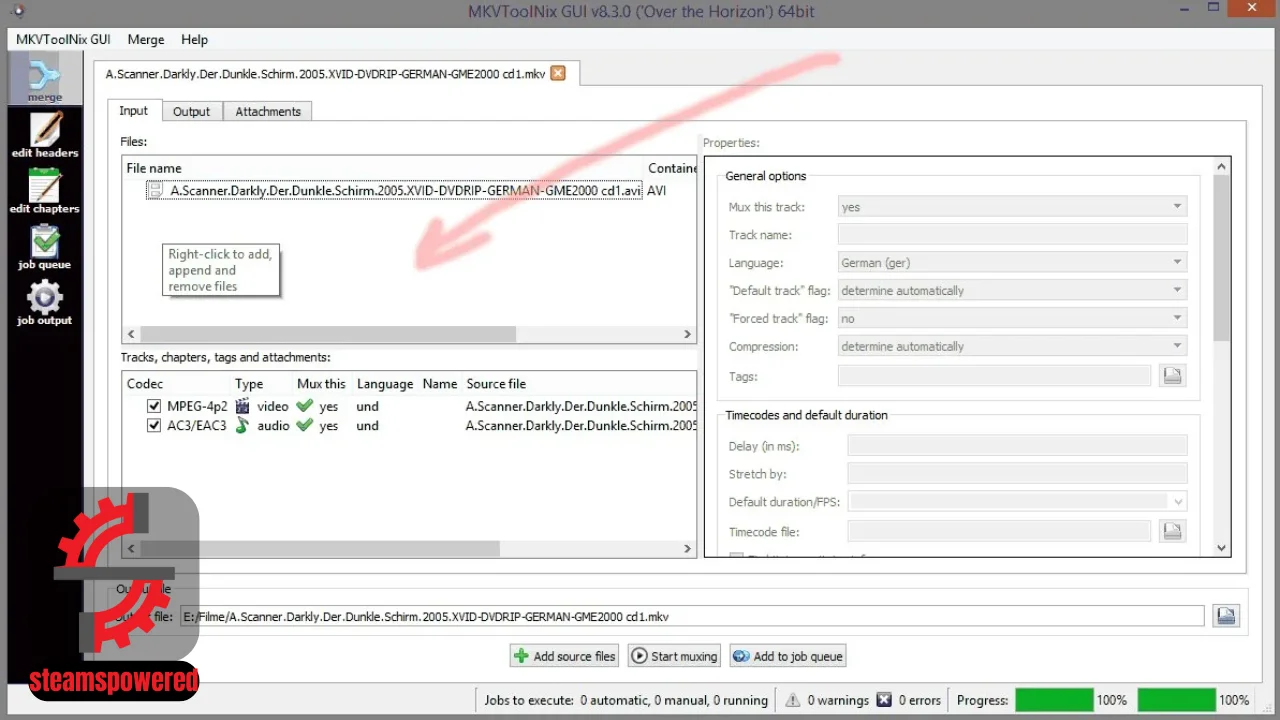1280x720 pixels.
Task: Open the merge tool in sidebar
Action: [x=45, y=80]
